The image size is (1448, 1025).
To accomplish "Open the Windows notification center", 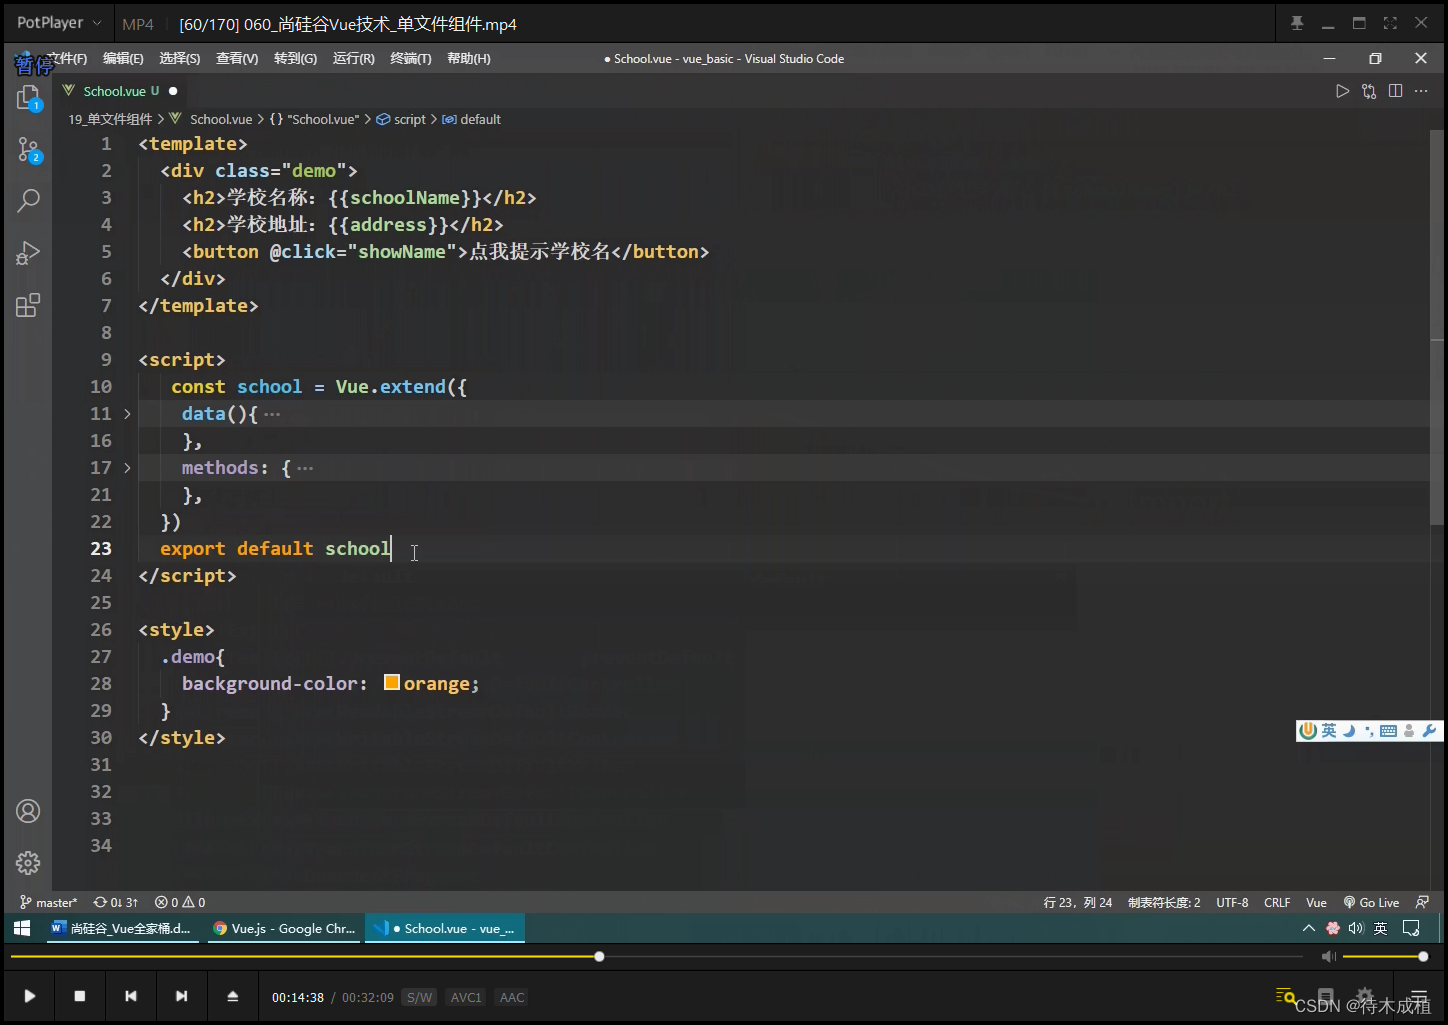I will pyautogui.click(x=1411, y=928).
